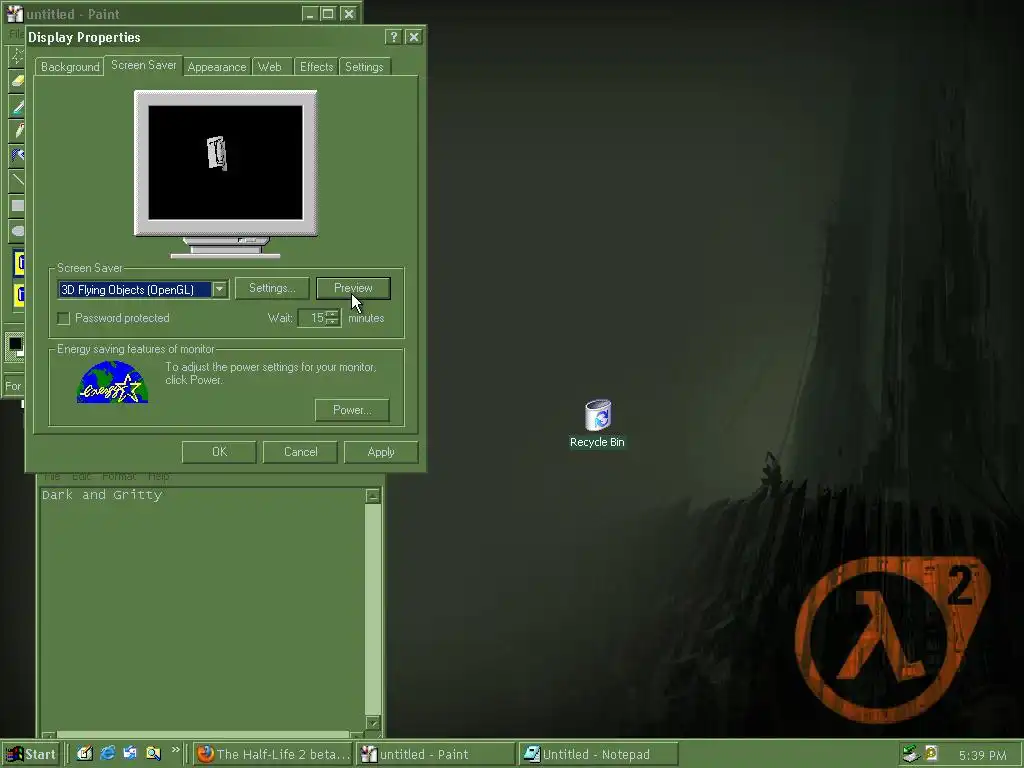Switch to the Background tab
Image resolution: width=1024 pixels, height=768 pixels.
point(70,67)
